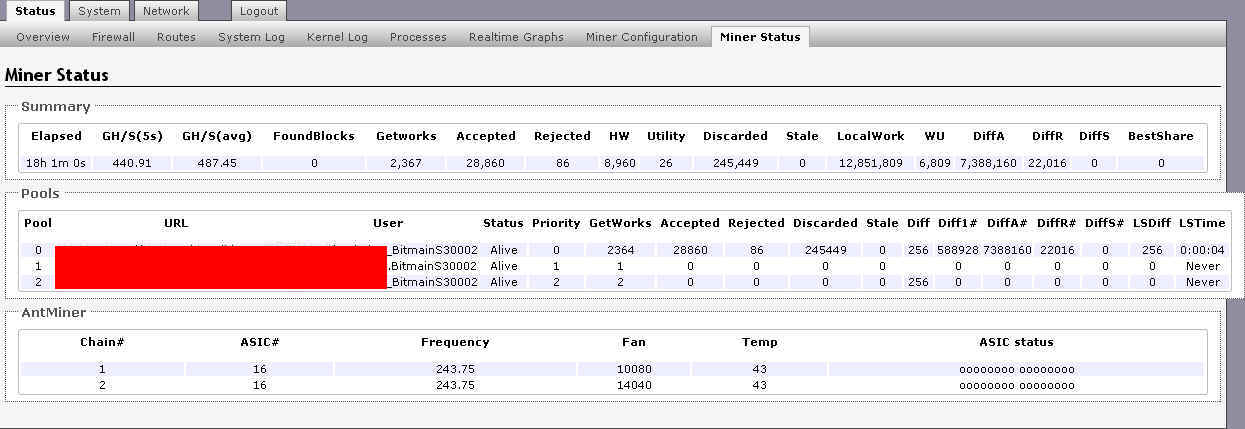Click the Pools URL column header
Viewport: 1245px width, 429px height.
coord(176,223)
